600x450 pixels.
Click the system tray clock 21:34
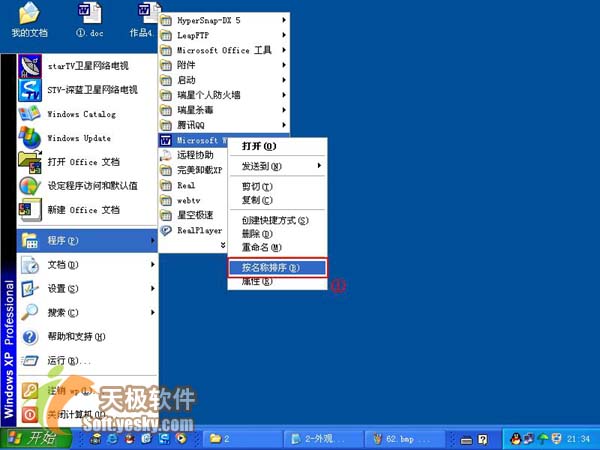point(578,439)
